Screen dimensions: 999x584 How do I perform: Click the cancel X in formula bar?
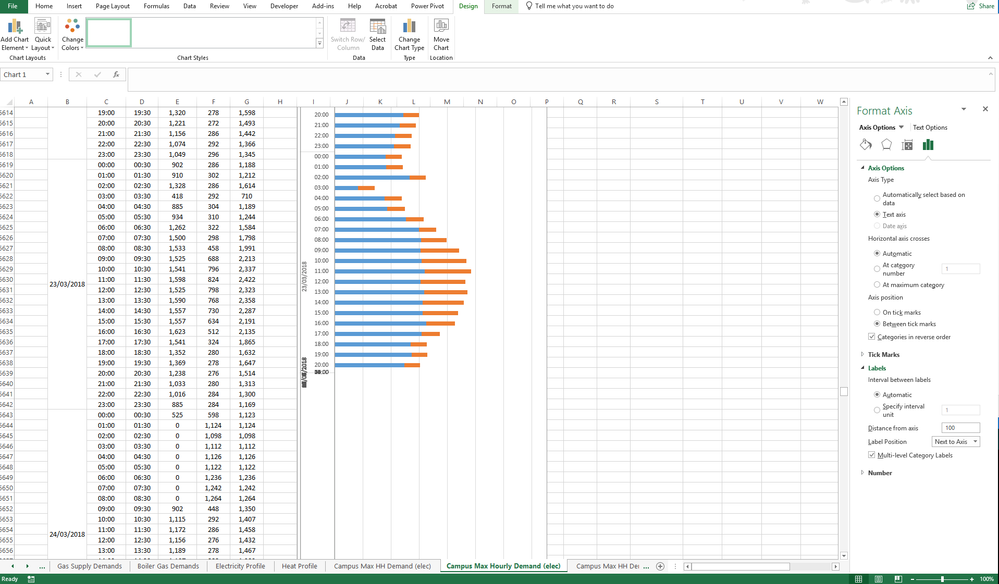coord(78,75)
